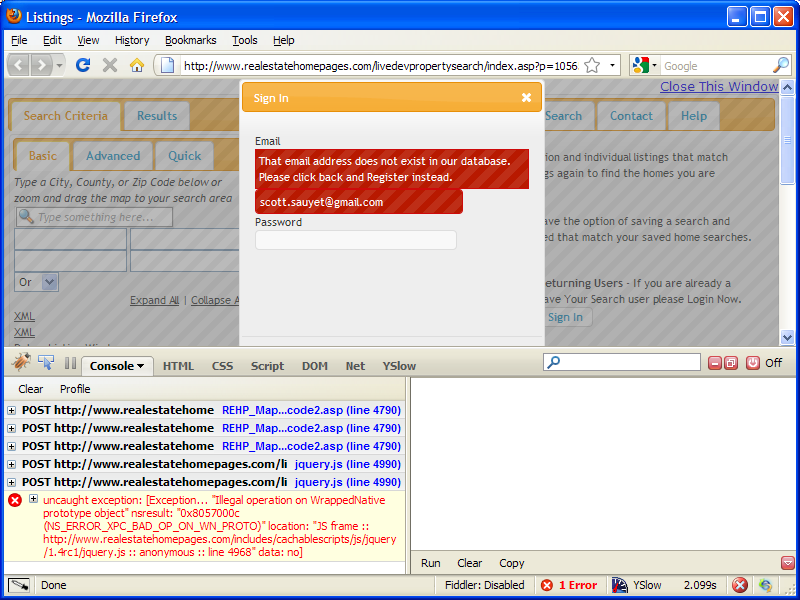Reload the page with the refresh icon
The image size is (800, 600).
coord(83,65)
